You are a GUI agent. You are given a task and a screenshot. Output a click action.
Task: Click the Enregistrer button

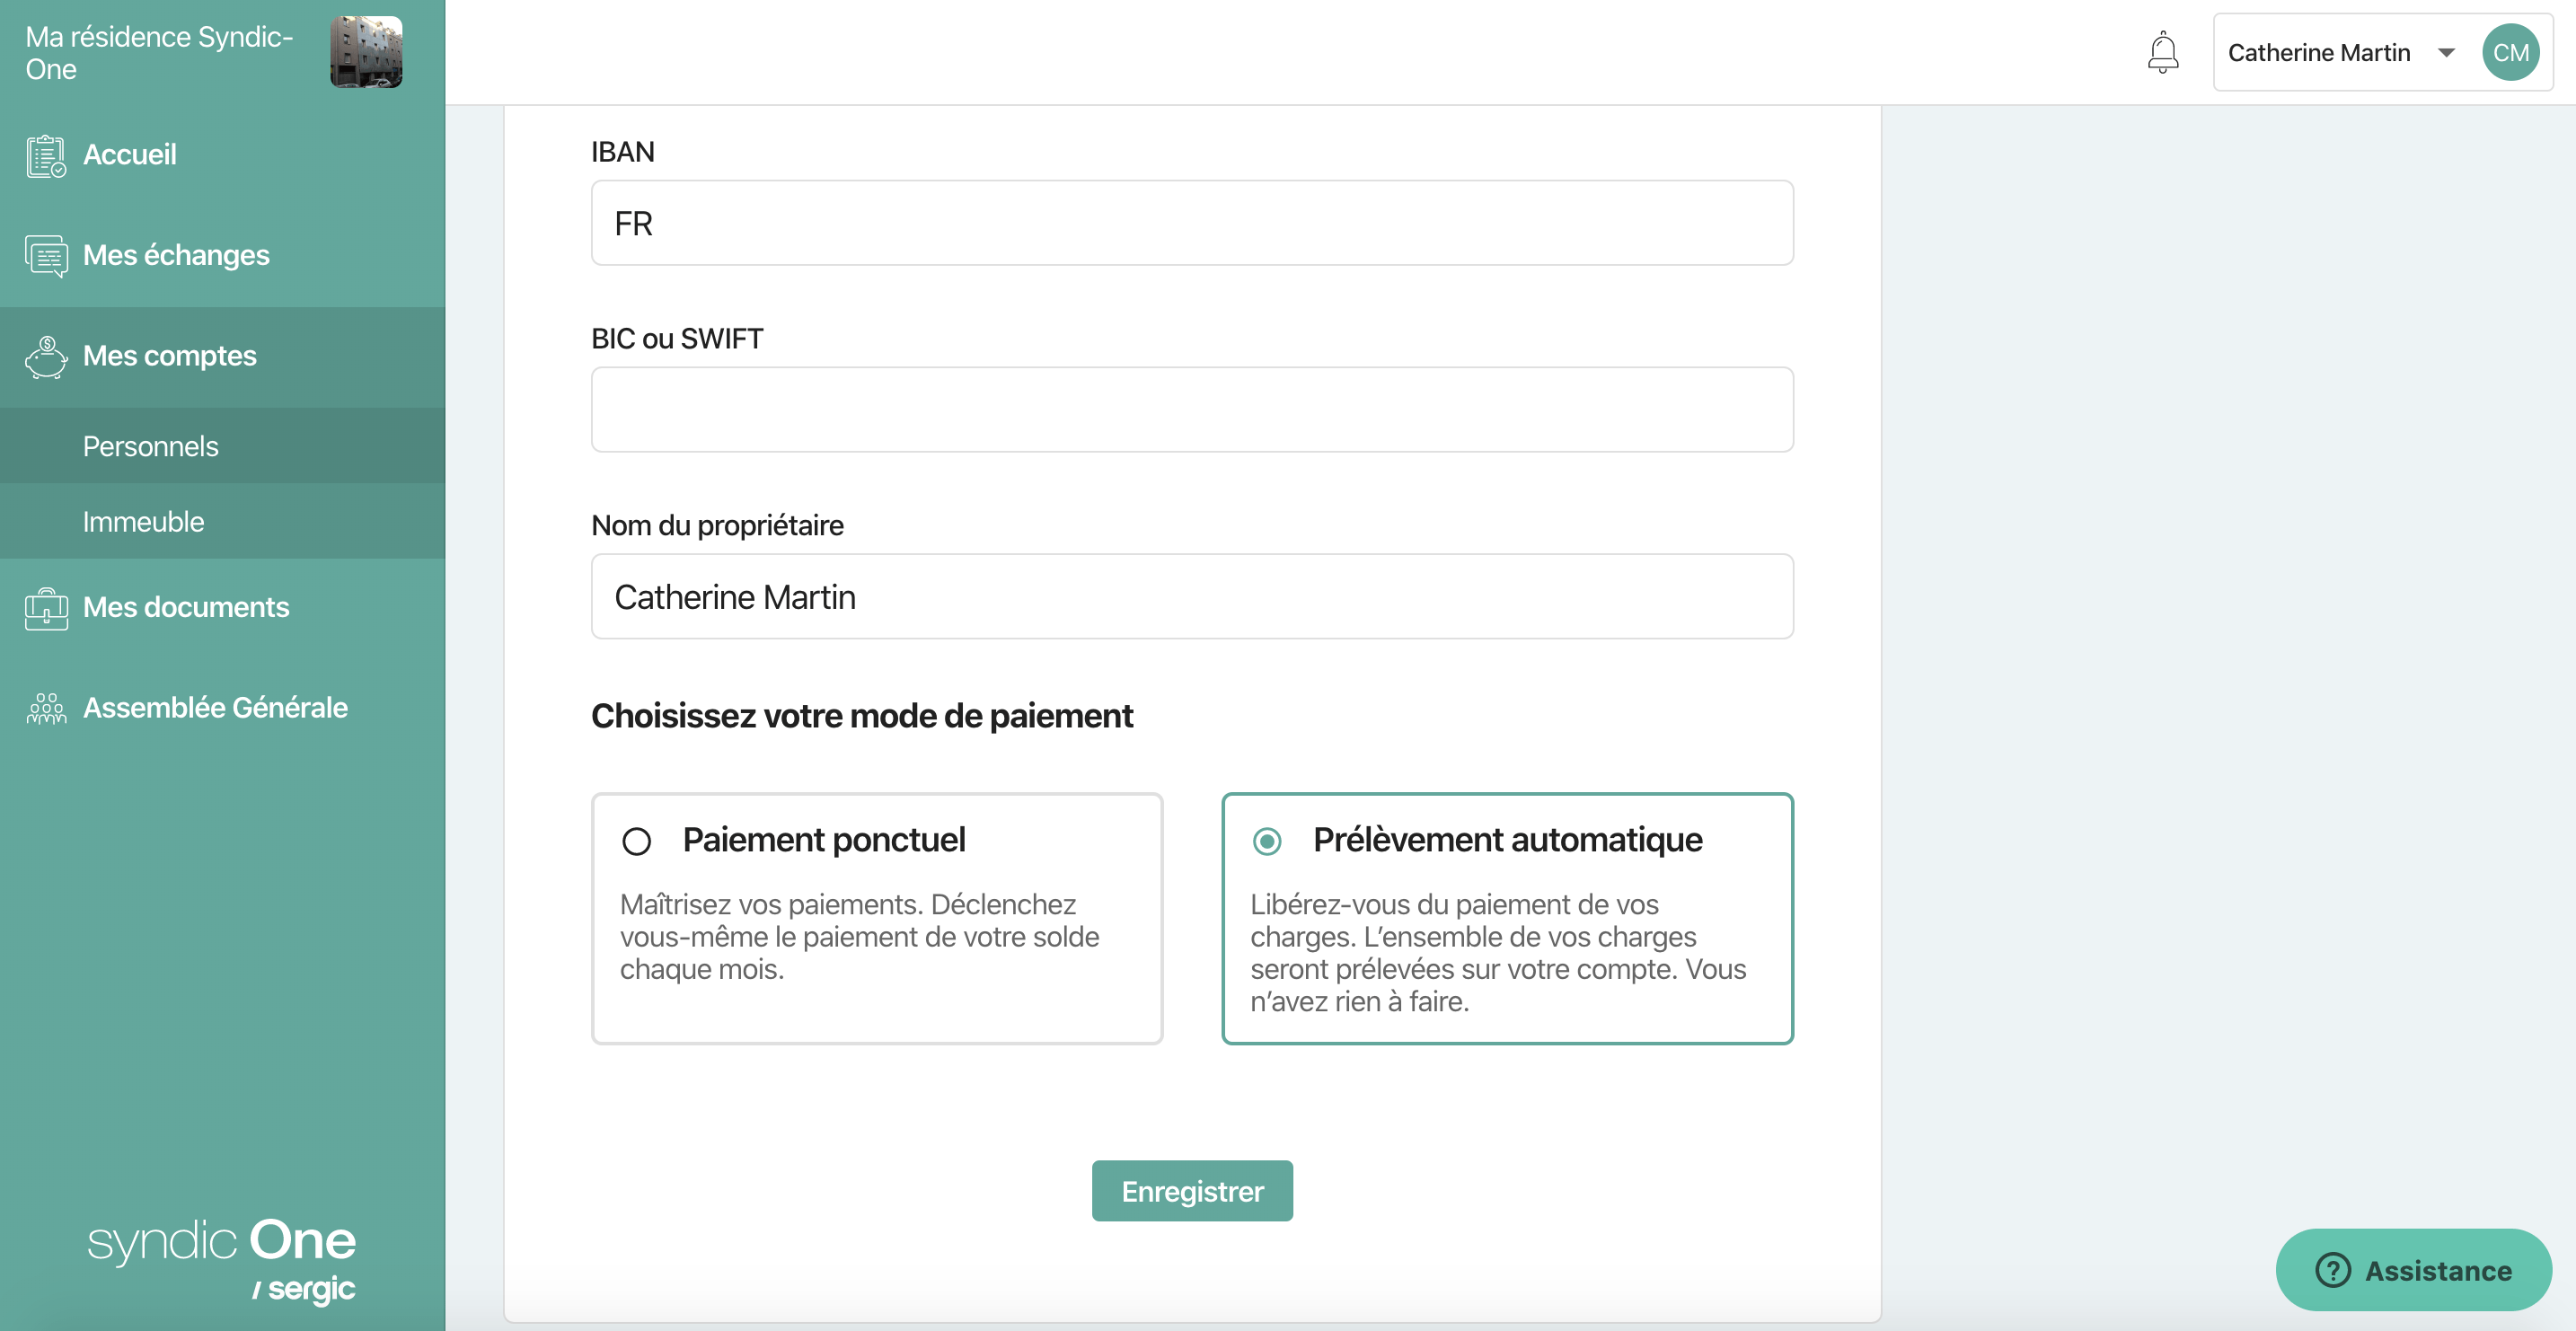coord(1192,1190)
